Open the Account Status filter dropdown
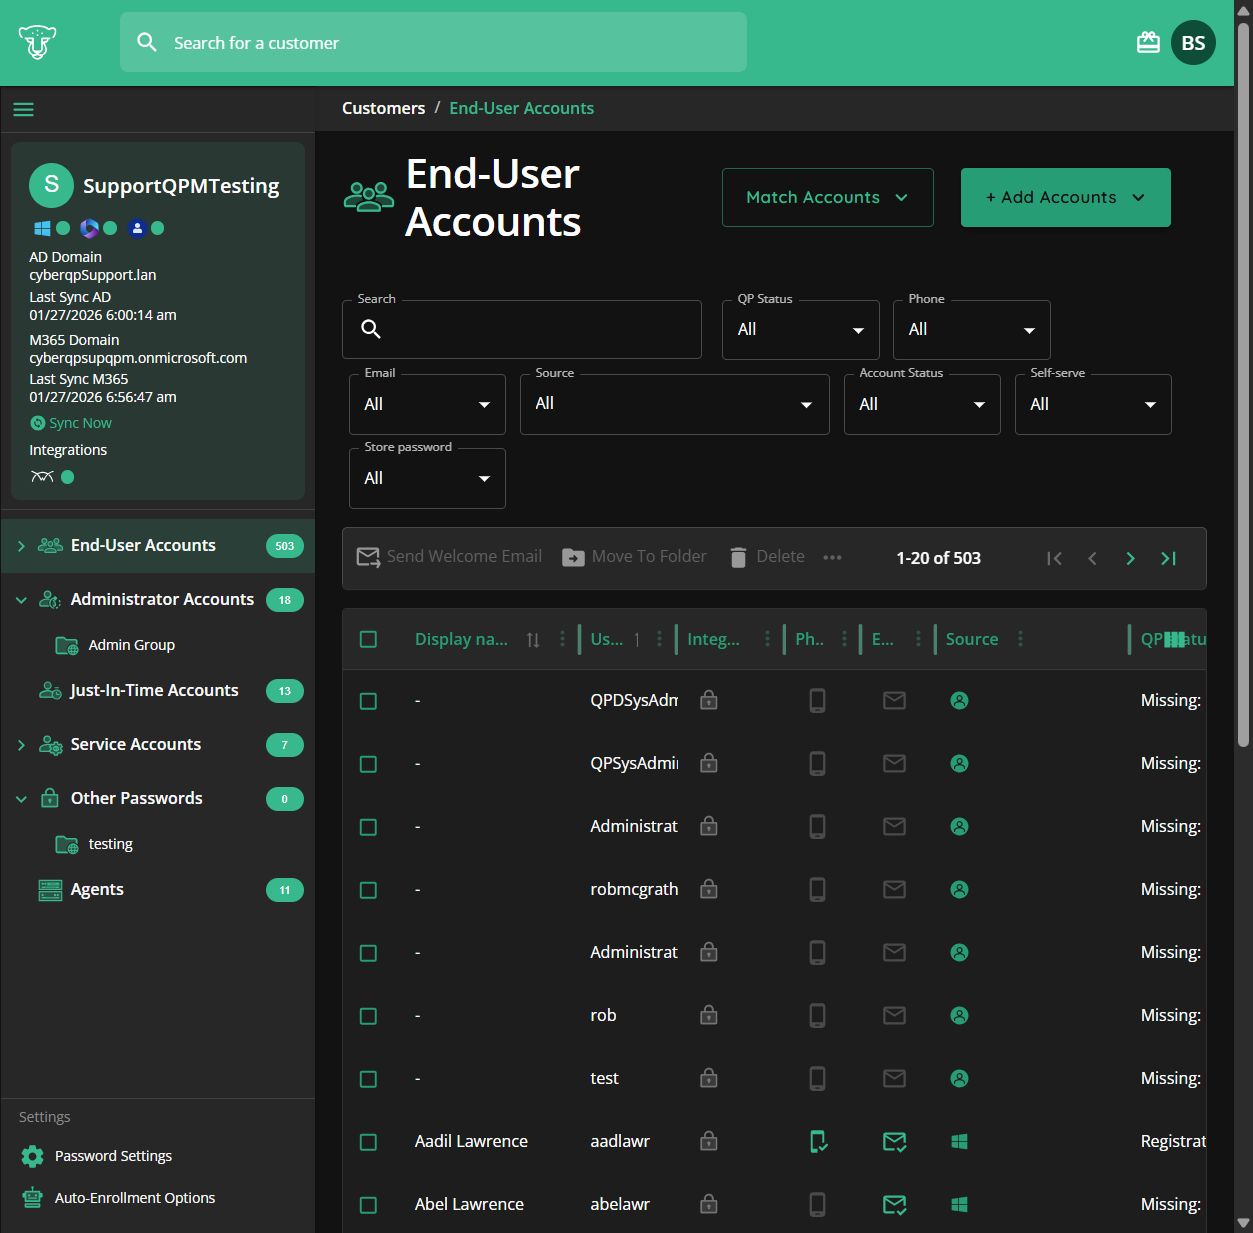This screenshot has width=1253, height=1233. point(922,404)
